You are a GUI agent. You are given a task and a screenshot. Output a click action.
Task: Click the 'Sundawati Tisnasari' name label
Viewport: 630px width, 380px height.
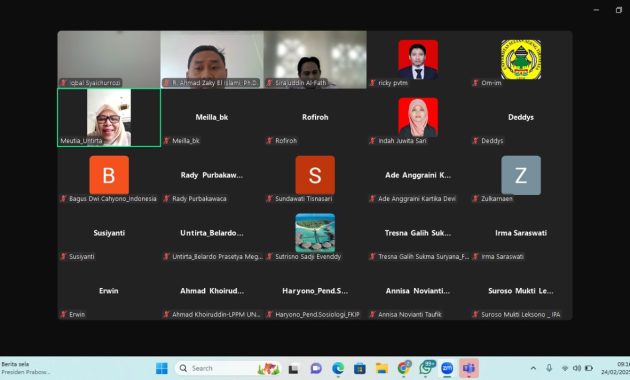coord(304,198)
